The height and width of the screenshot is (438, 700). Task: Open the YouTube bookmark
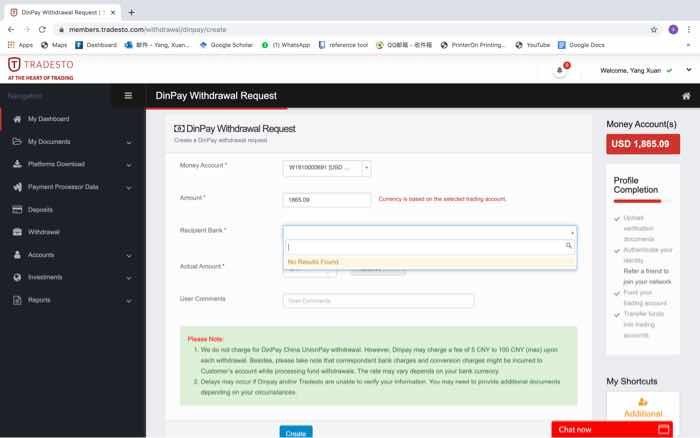(533, 45)
